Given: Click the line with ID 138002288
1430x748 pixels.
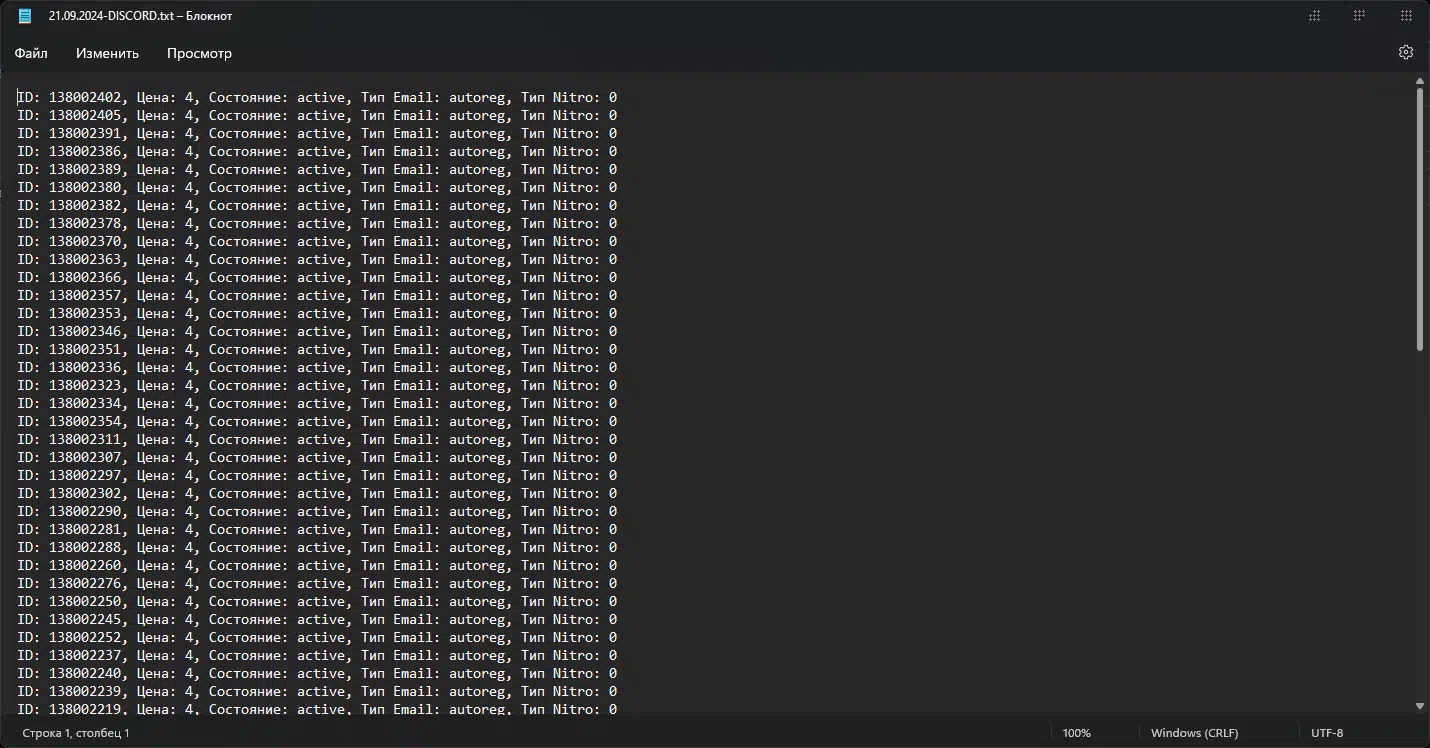Looking at the screenshot, I should coord(317,547).
